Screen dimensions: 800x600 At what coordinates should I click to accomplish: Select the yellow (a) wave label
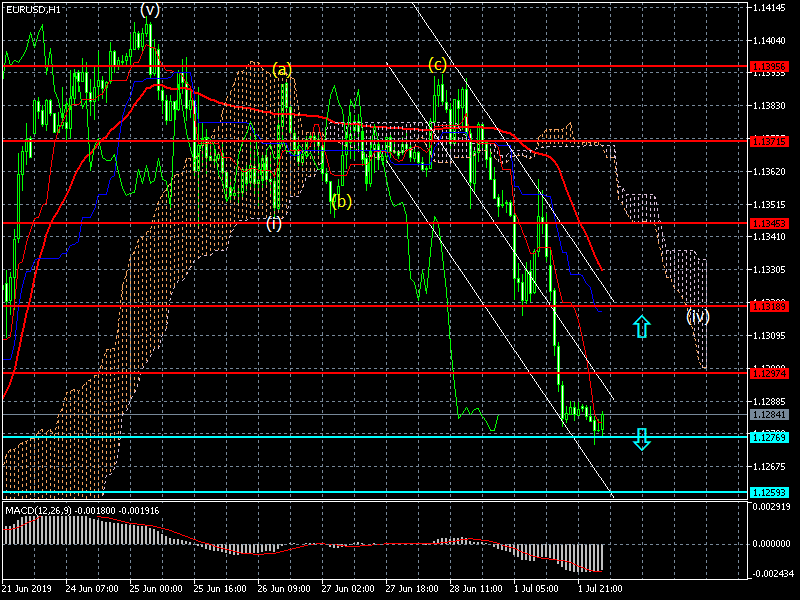(x=282, y=69)
